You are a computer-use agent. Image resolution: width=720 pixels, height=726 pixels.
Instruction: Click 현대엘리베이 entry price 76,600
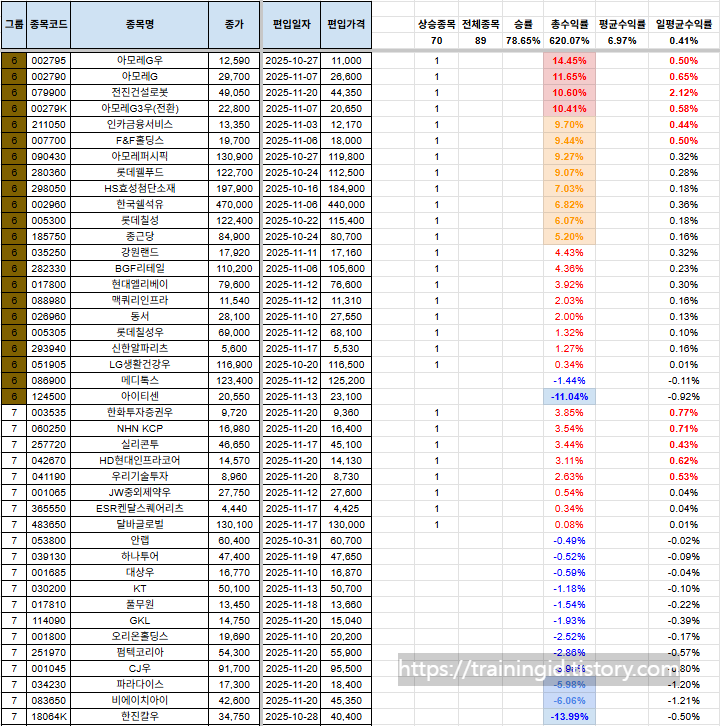(x=346, y=285)
